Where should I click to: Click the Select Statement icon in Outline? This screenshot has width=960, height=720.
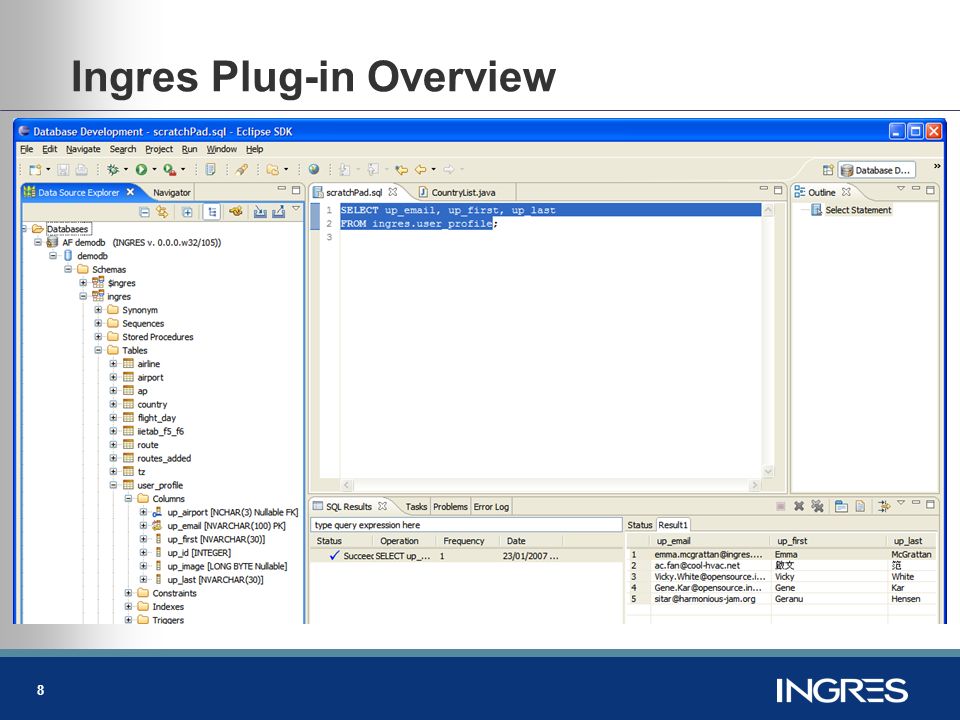coord(816,210)
